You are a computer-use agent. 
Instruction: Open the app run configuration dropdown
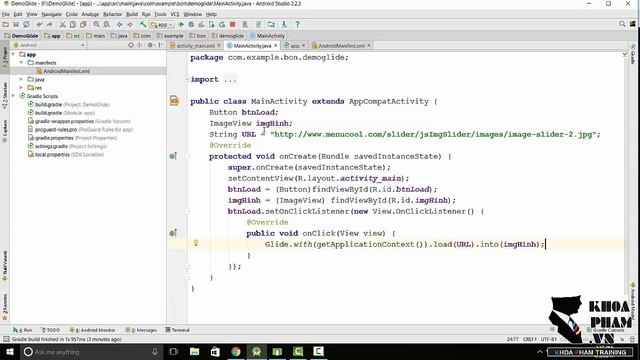click(x=162, y=25)
